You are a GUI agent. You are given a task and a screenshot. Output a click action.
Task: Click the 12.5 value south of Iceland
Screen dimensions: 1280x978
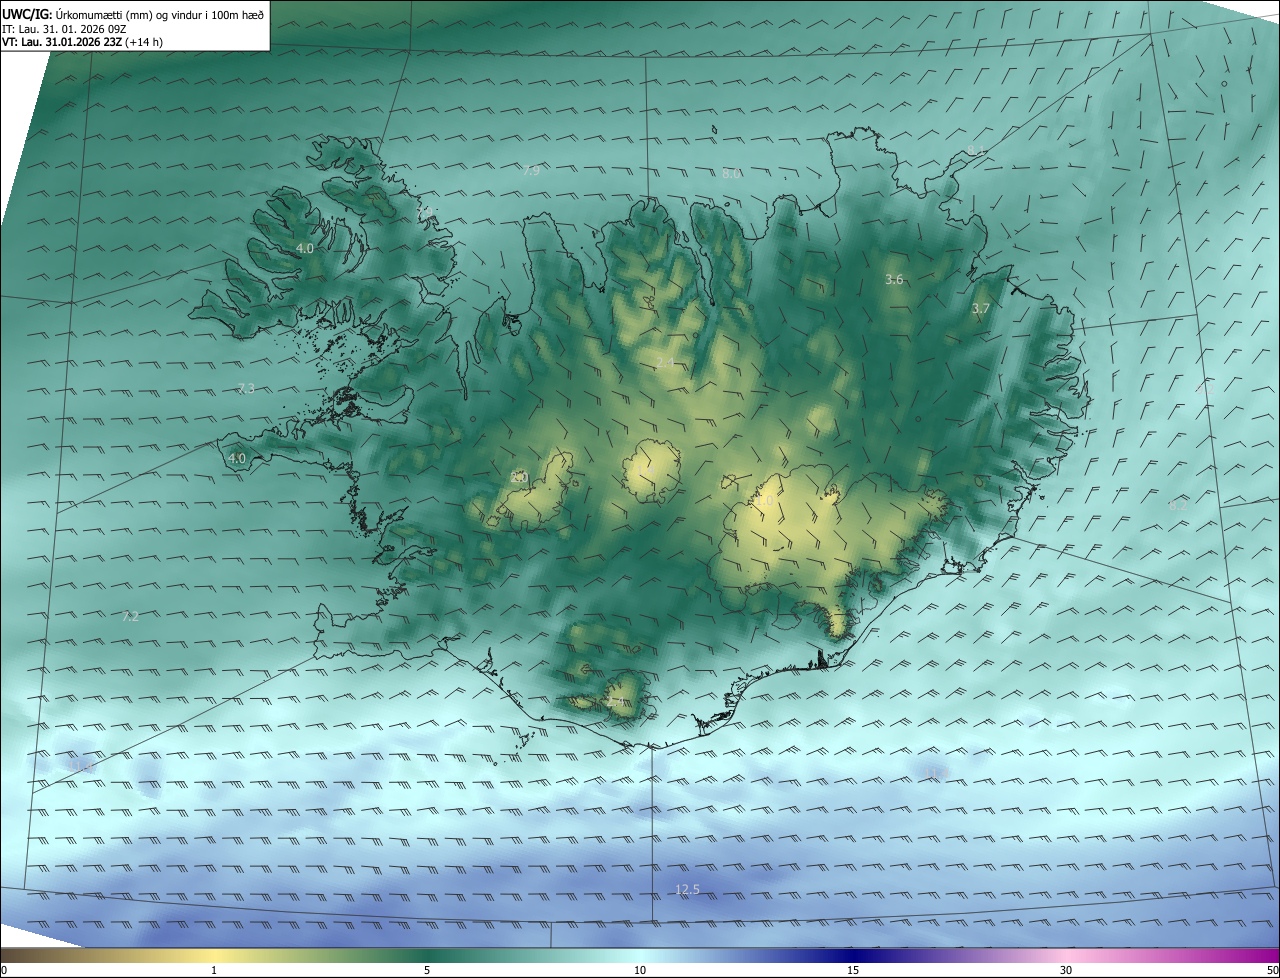click(687, 889)
